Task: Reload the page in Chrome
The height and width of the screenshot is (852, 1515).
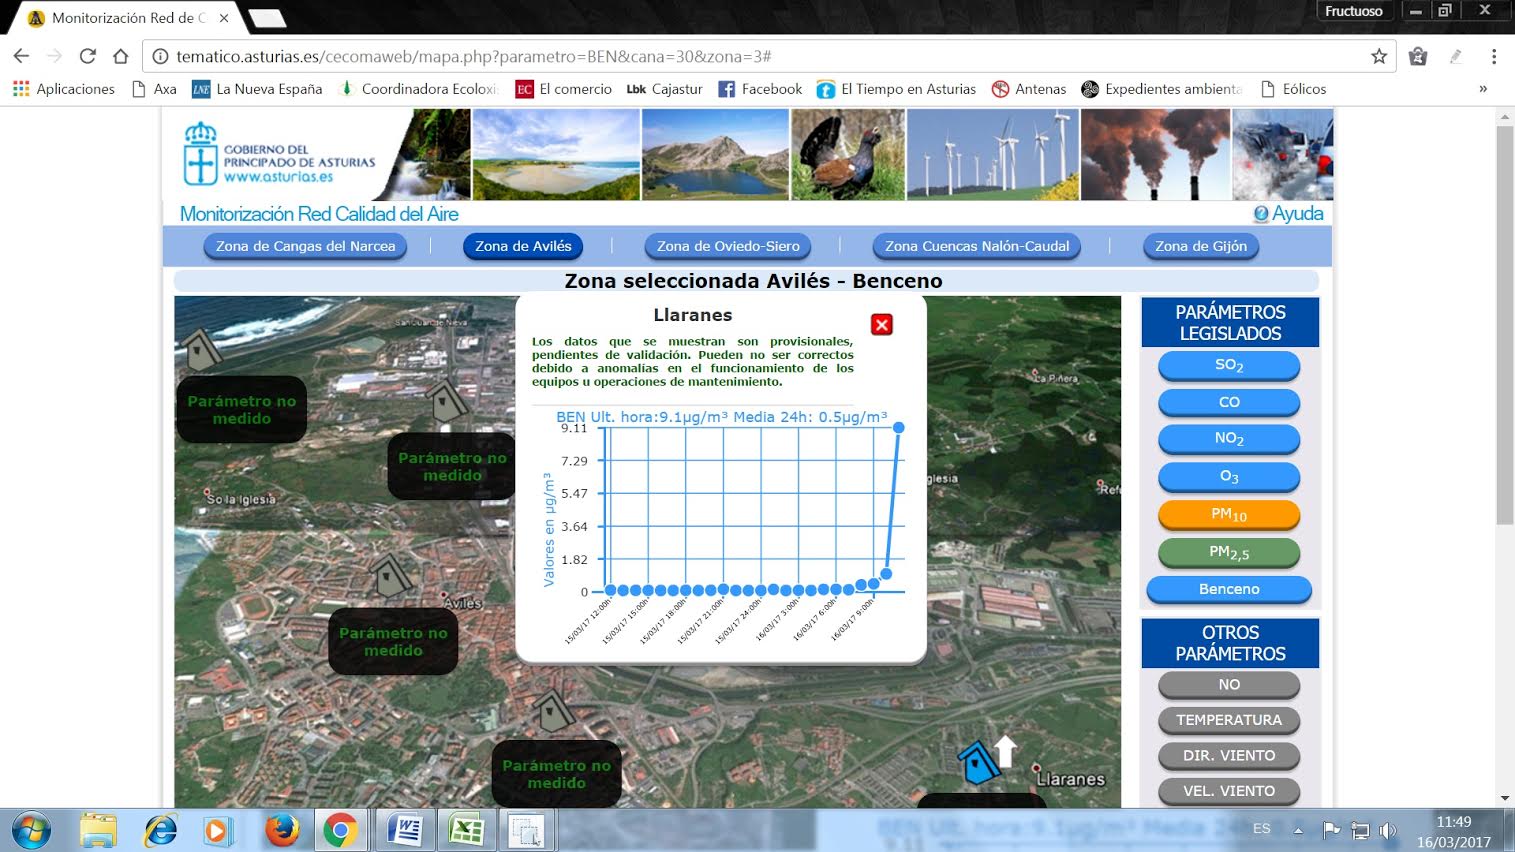Action: 88,56
